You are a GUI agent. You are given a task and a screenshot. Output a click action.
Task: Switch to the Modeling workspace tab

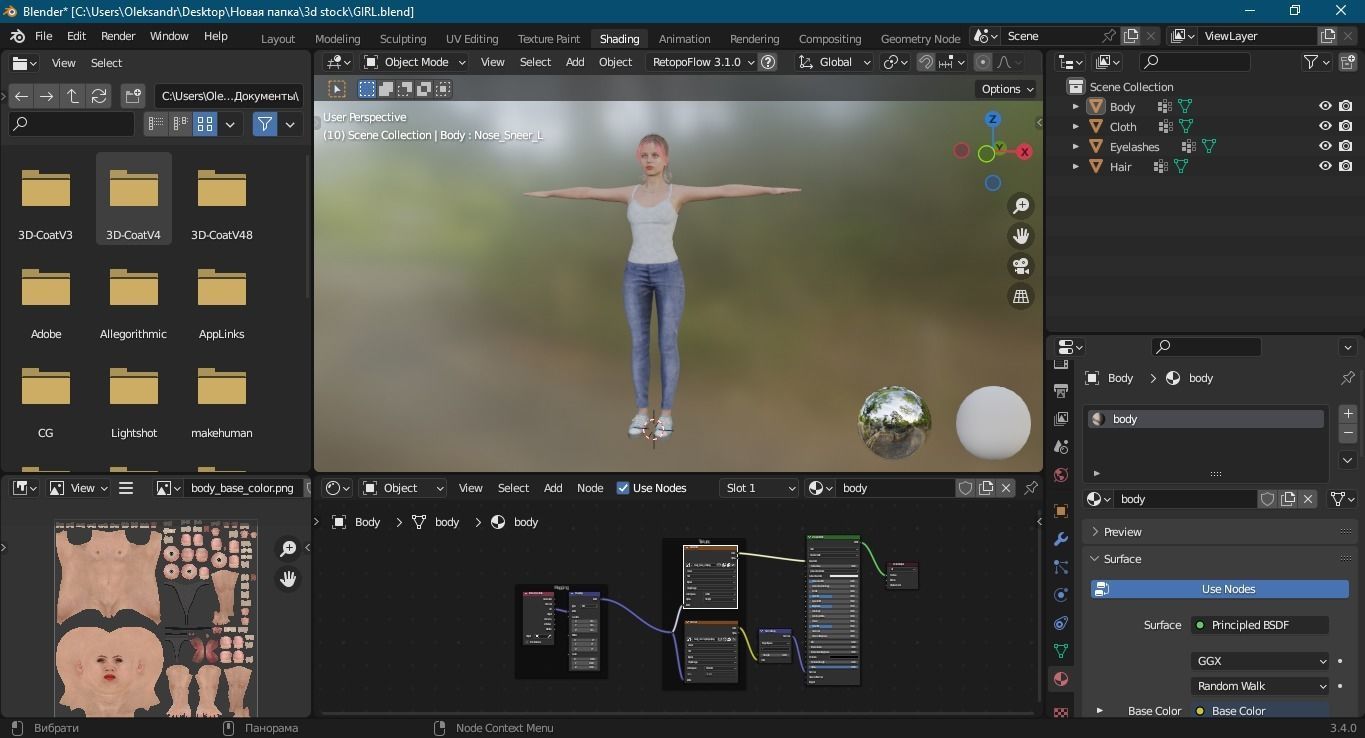tap(338, 39)
